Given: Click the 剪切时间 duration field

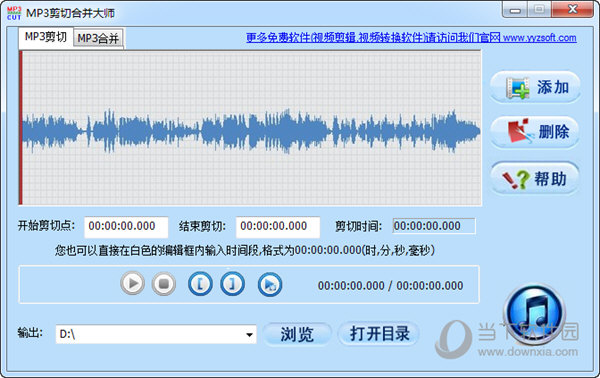Looking at the screenshot, I should 434,226.
